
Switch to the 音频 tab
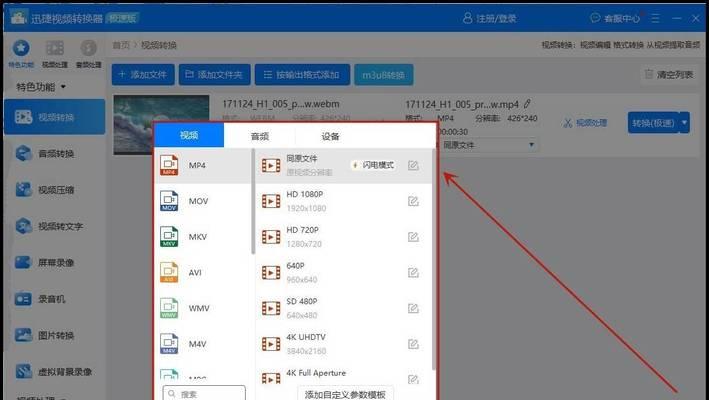[x=260, y=136]
